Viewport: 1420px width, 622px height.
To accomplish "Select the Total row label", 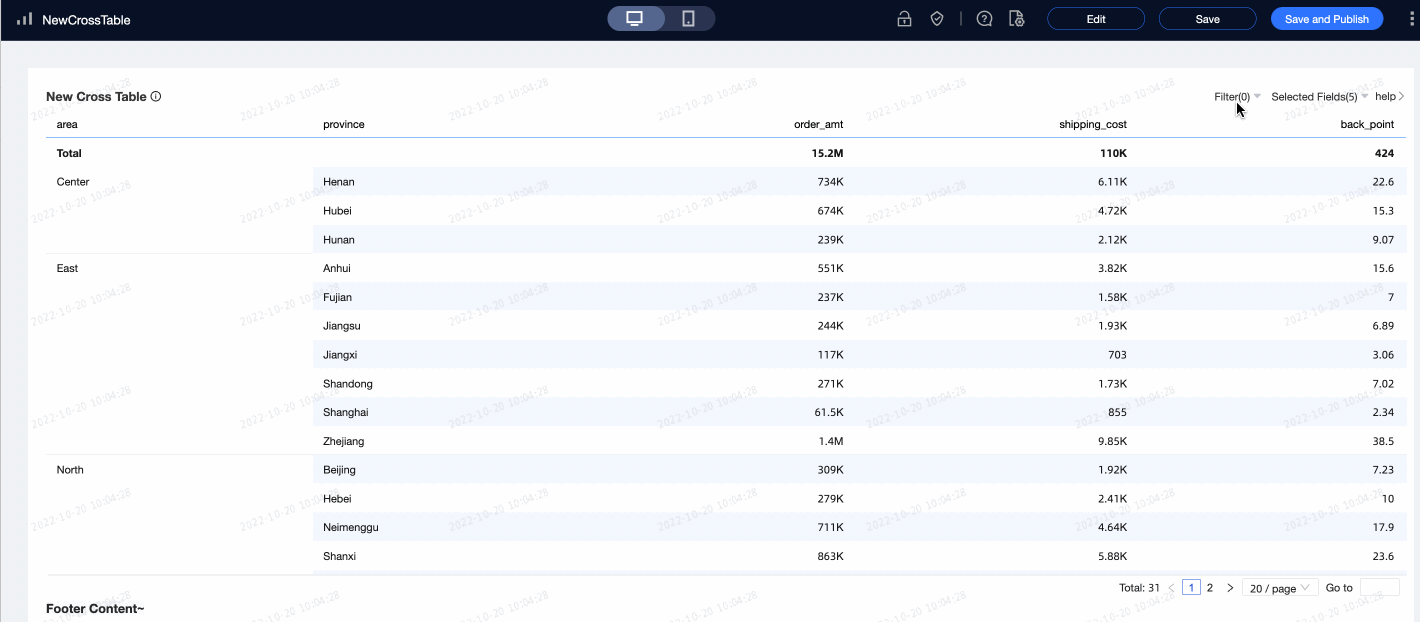I will point(69,153).
